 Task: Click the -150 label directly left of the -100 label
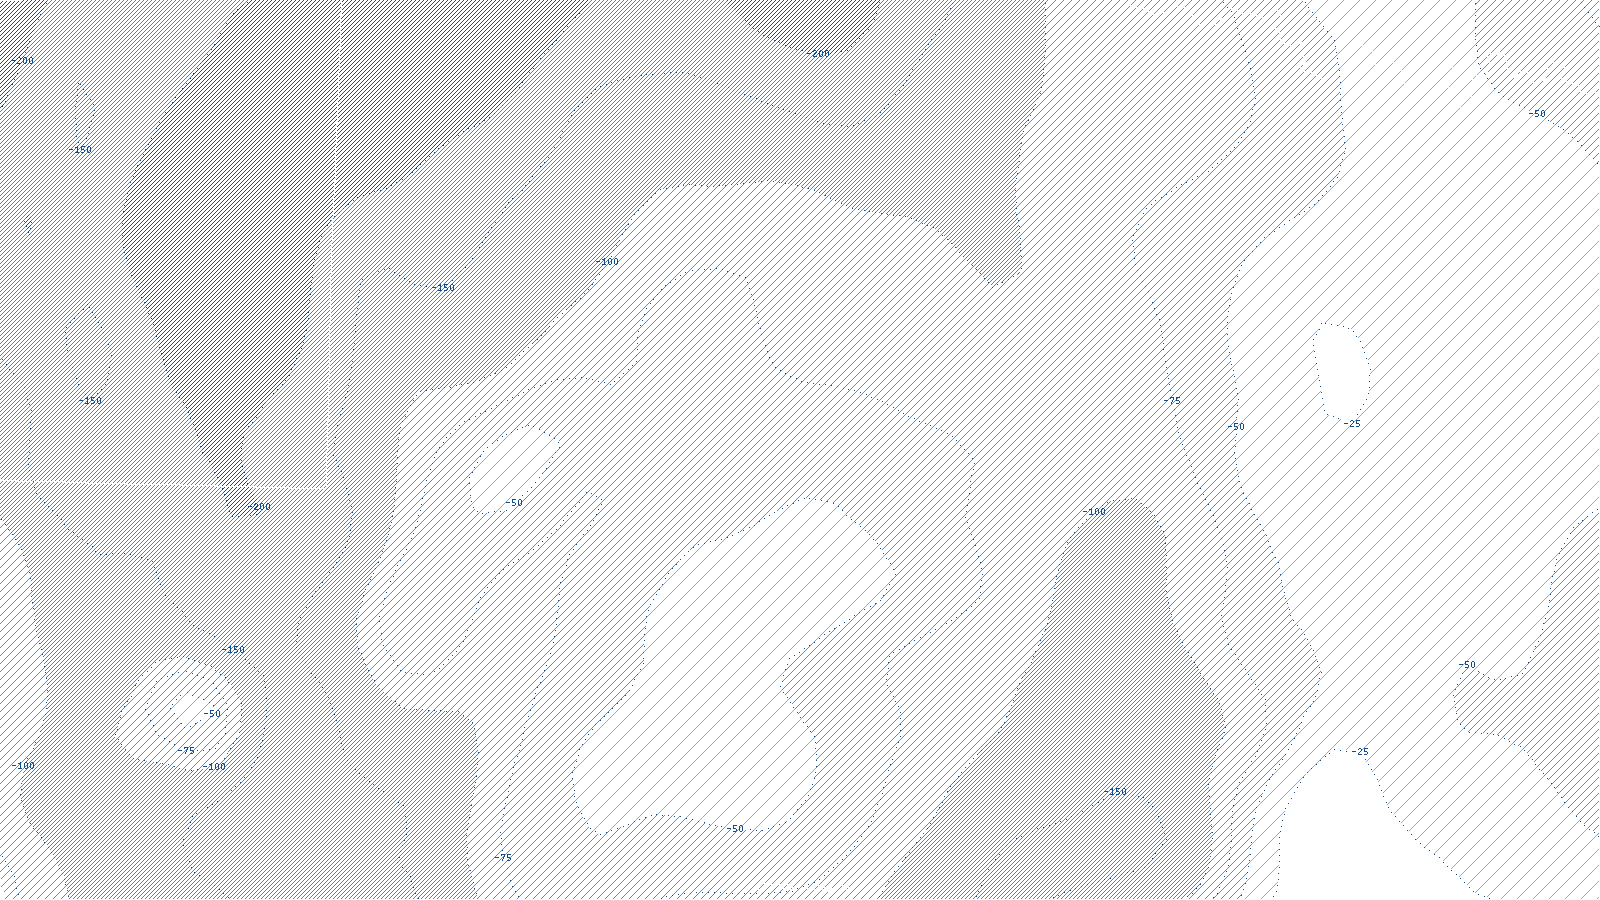443,288
